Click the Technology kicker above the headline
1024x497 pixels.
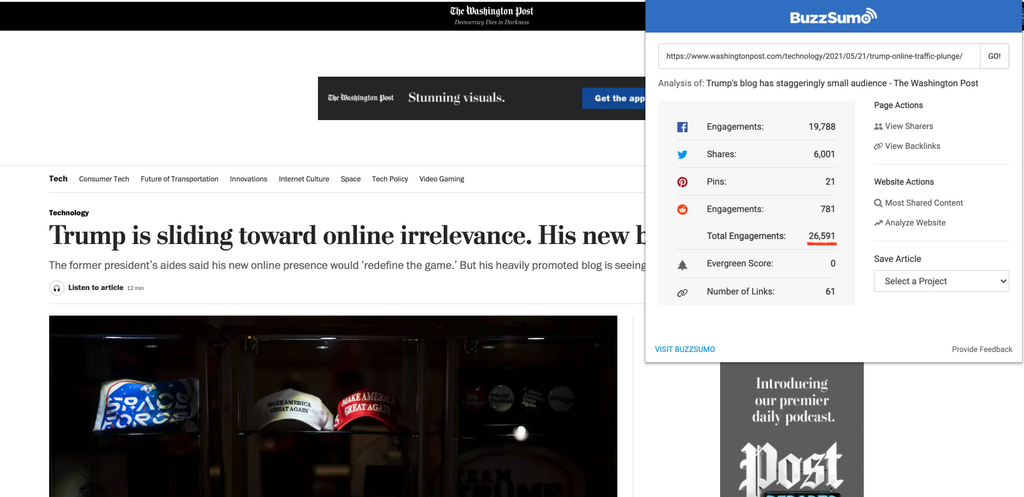point(69,213)
